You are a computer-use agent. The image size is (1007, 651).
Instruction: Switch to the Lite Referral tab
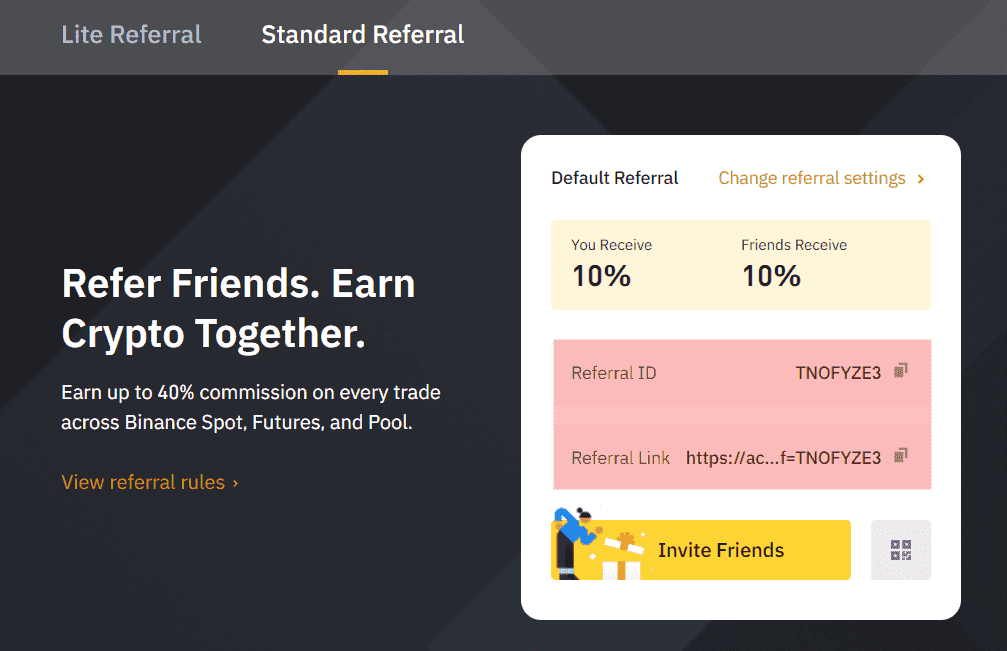click(132, 35)
